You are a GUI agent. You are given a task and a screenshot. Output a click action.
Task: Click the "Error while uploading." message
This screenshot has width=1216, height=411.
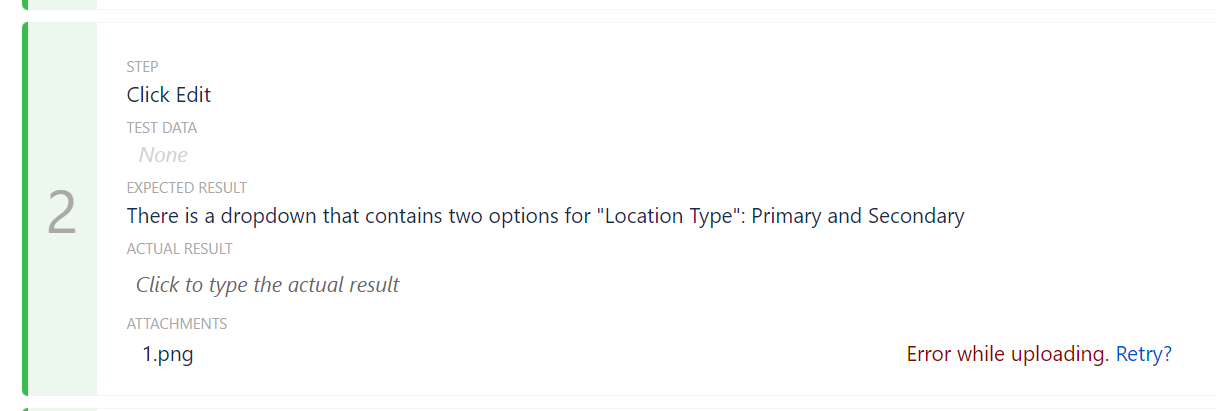click(x=1008, y=354)
